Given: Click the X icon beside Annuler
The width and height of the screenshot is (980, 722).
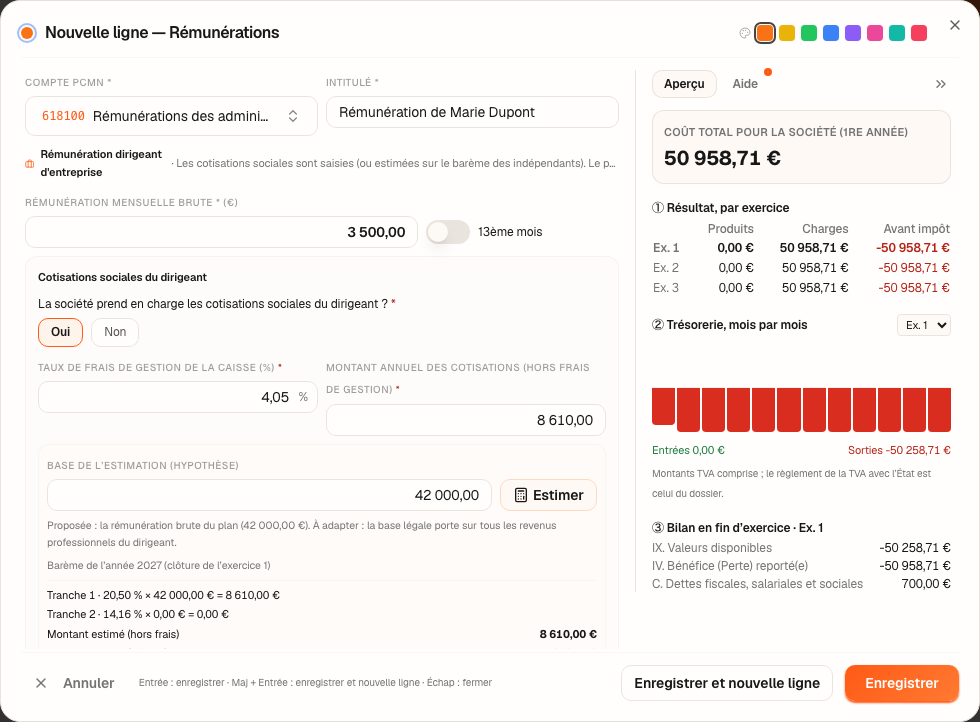Looking at the screenshot, I should (41, 683).
